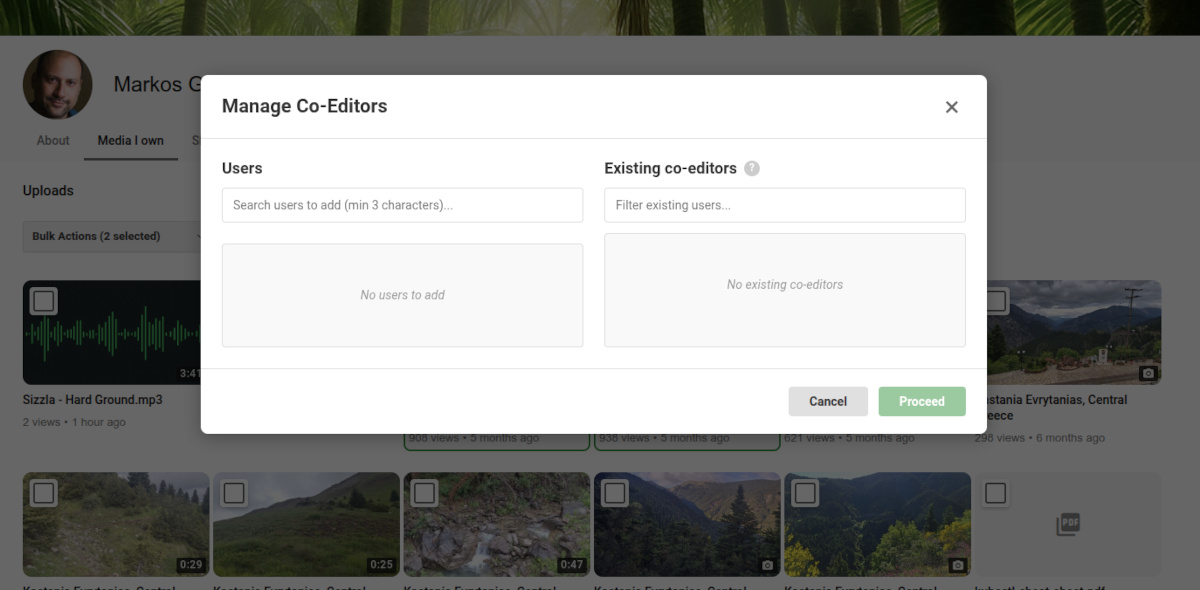1200x590 pixels.
Task: Click the Cancel button in the dialog
Action: tap(828, 401)
